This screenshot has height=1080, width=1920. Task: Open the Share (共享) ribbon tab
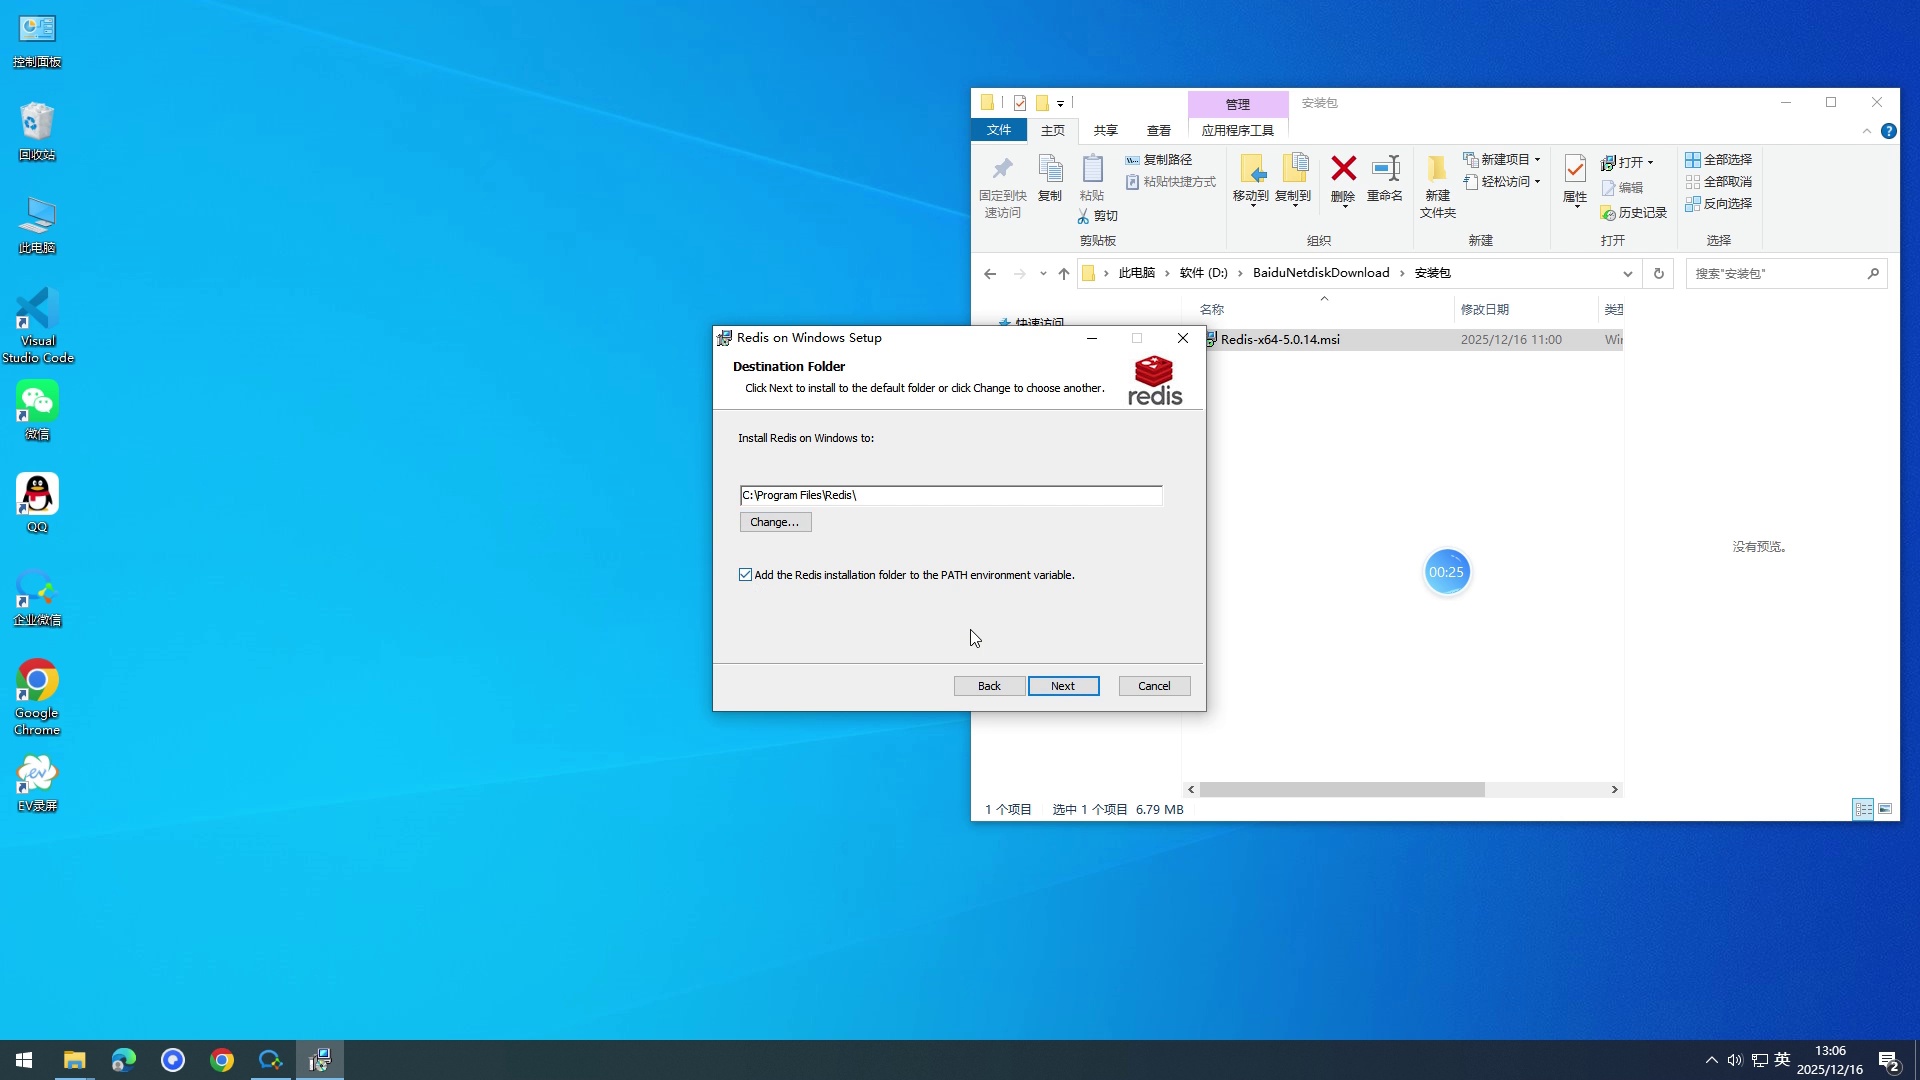click(1105, 131)
